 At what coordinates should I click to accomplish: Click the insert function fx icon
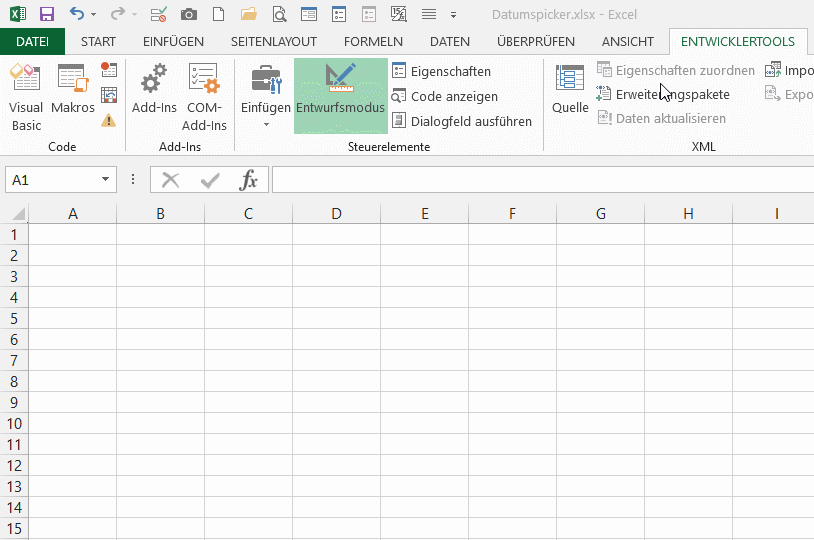pos(248,180)
